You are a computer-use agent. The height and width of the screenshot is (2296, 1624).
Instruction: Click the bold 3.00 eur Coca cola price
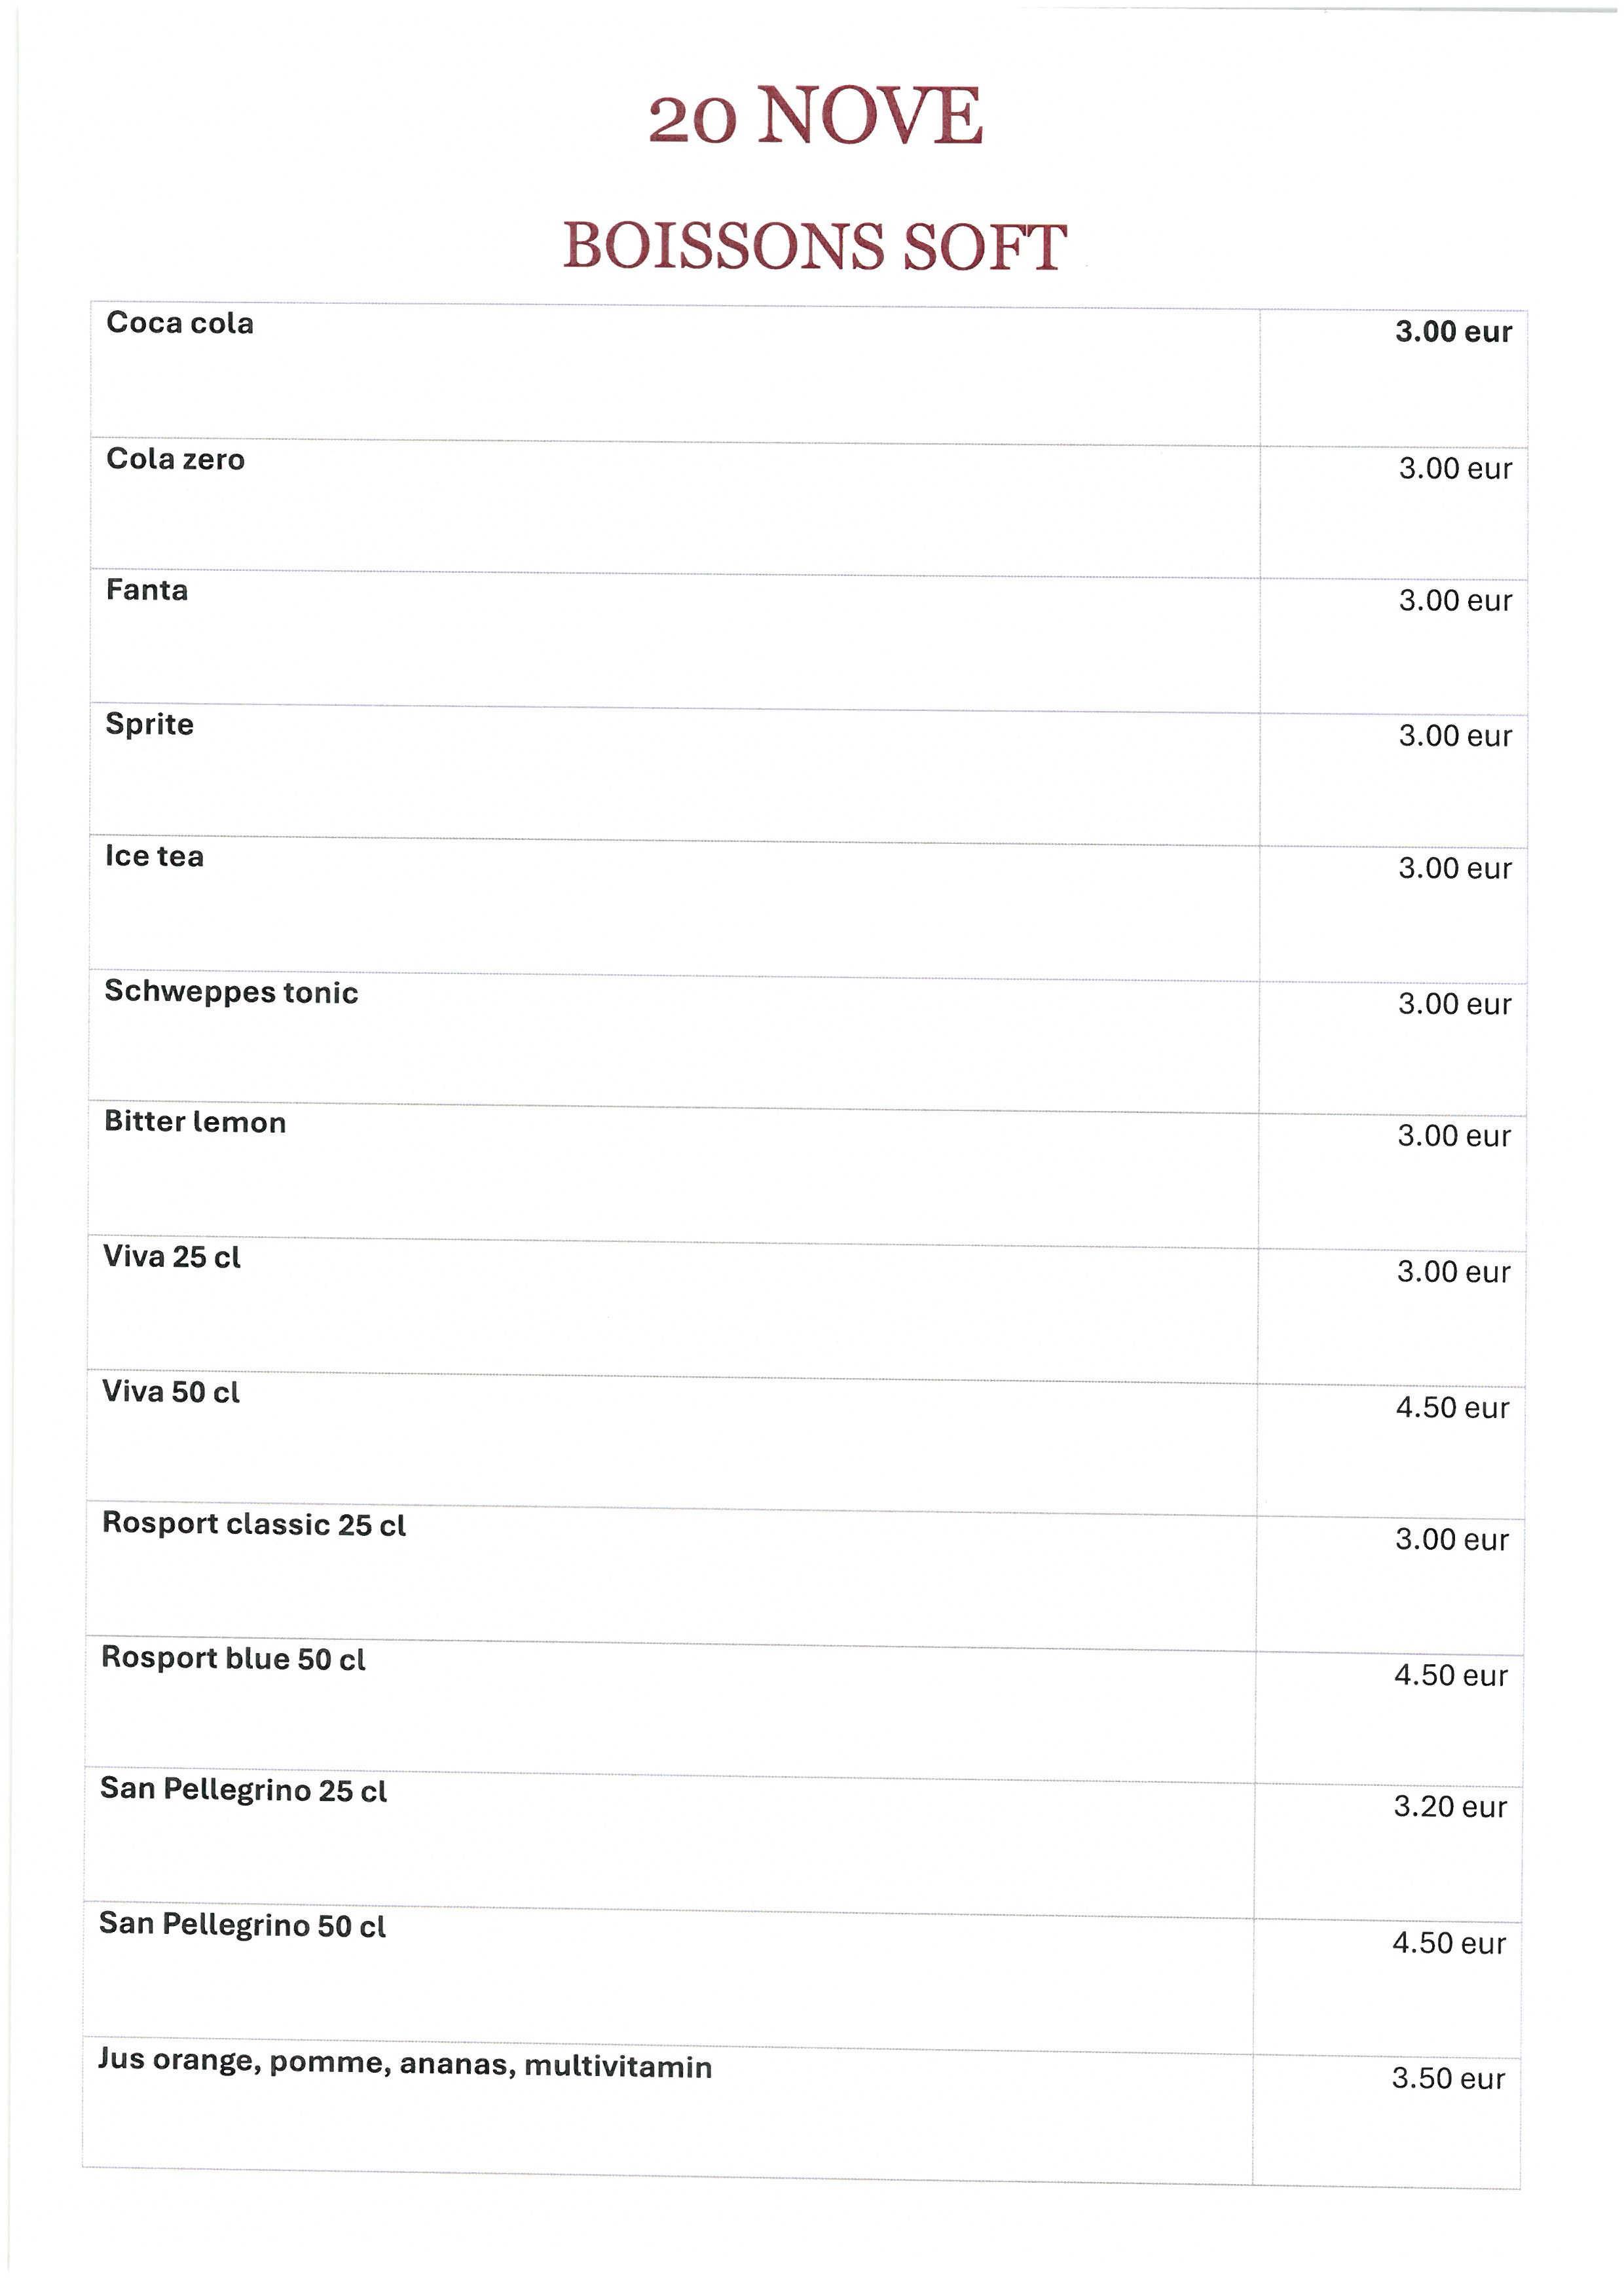[1454, 332]
